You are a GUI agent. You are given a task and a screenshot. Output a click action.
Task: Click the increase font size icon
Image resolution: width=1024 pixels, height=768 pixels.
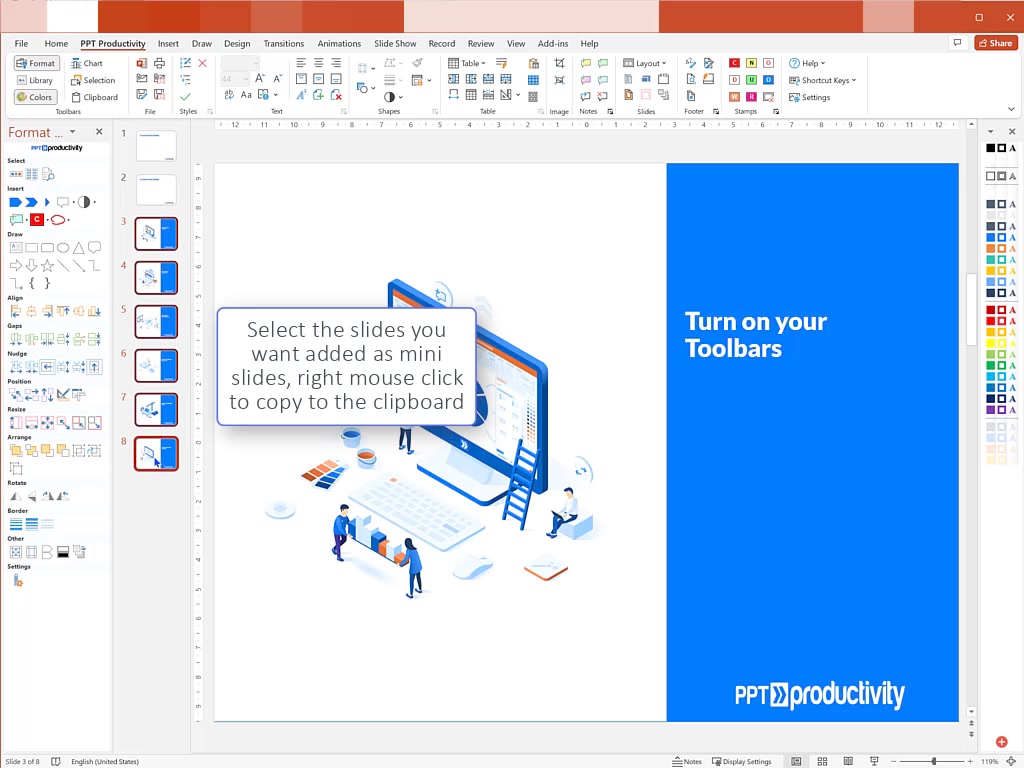260,79
